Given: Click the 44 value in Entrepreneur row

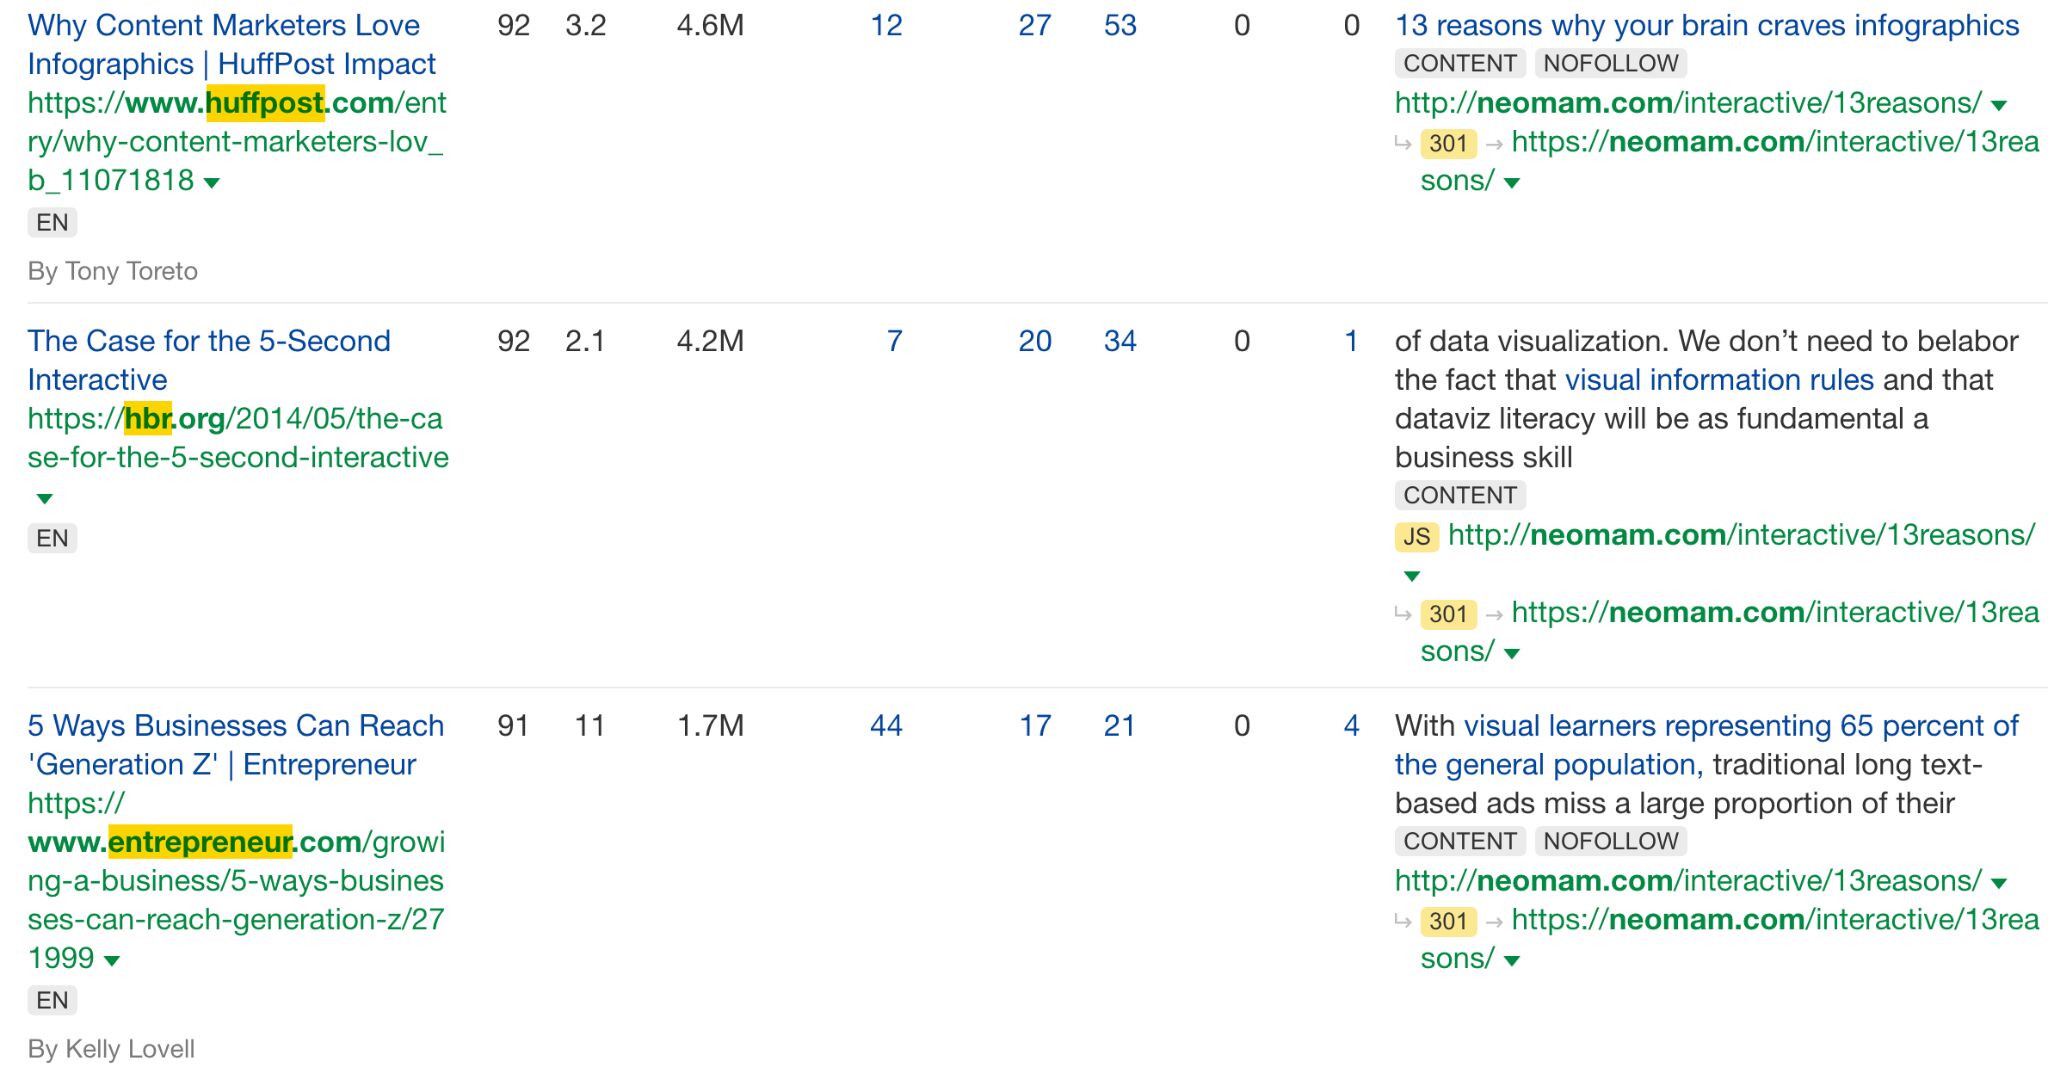Looking at the screenshot, I should coord(886,726).
